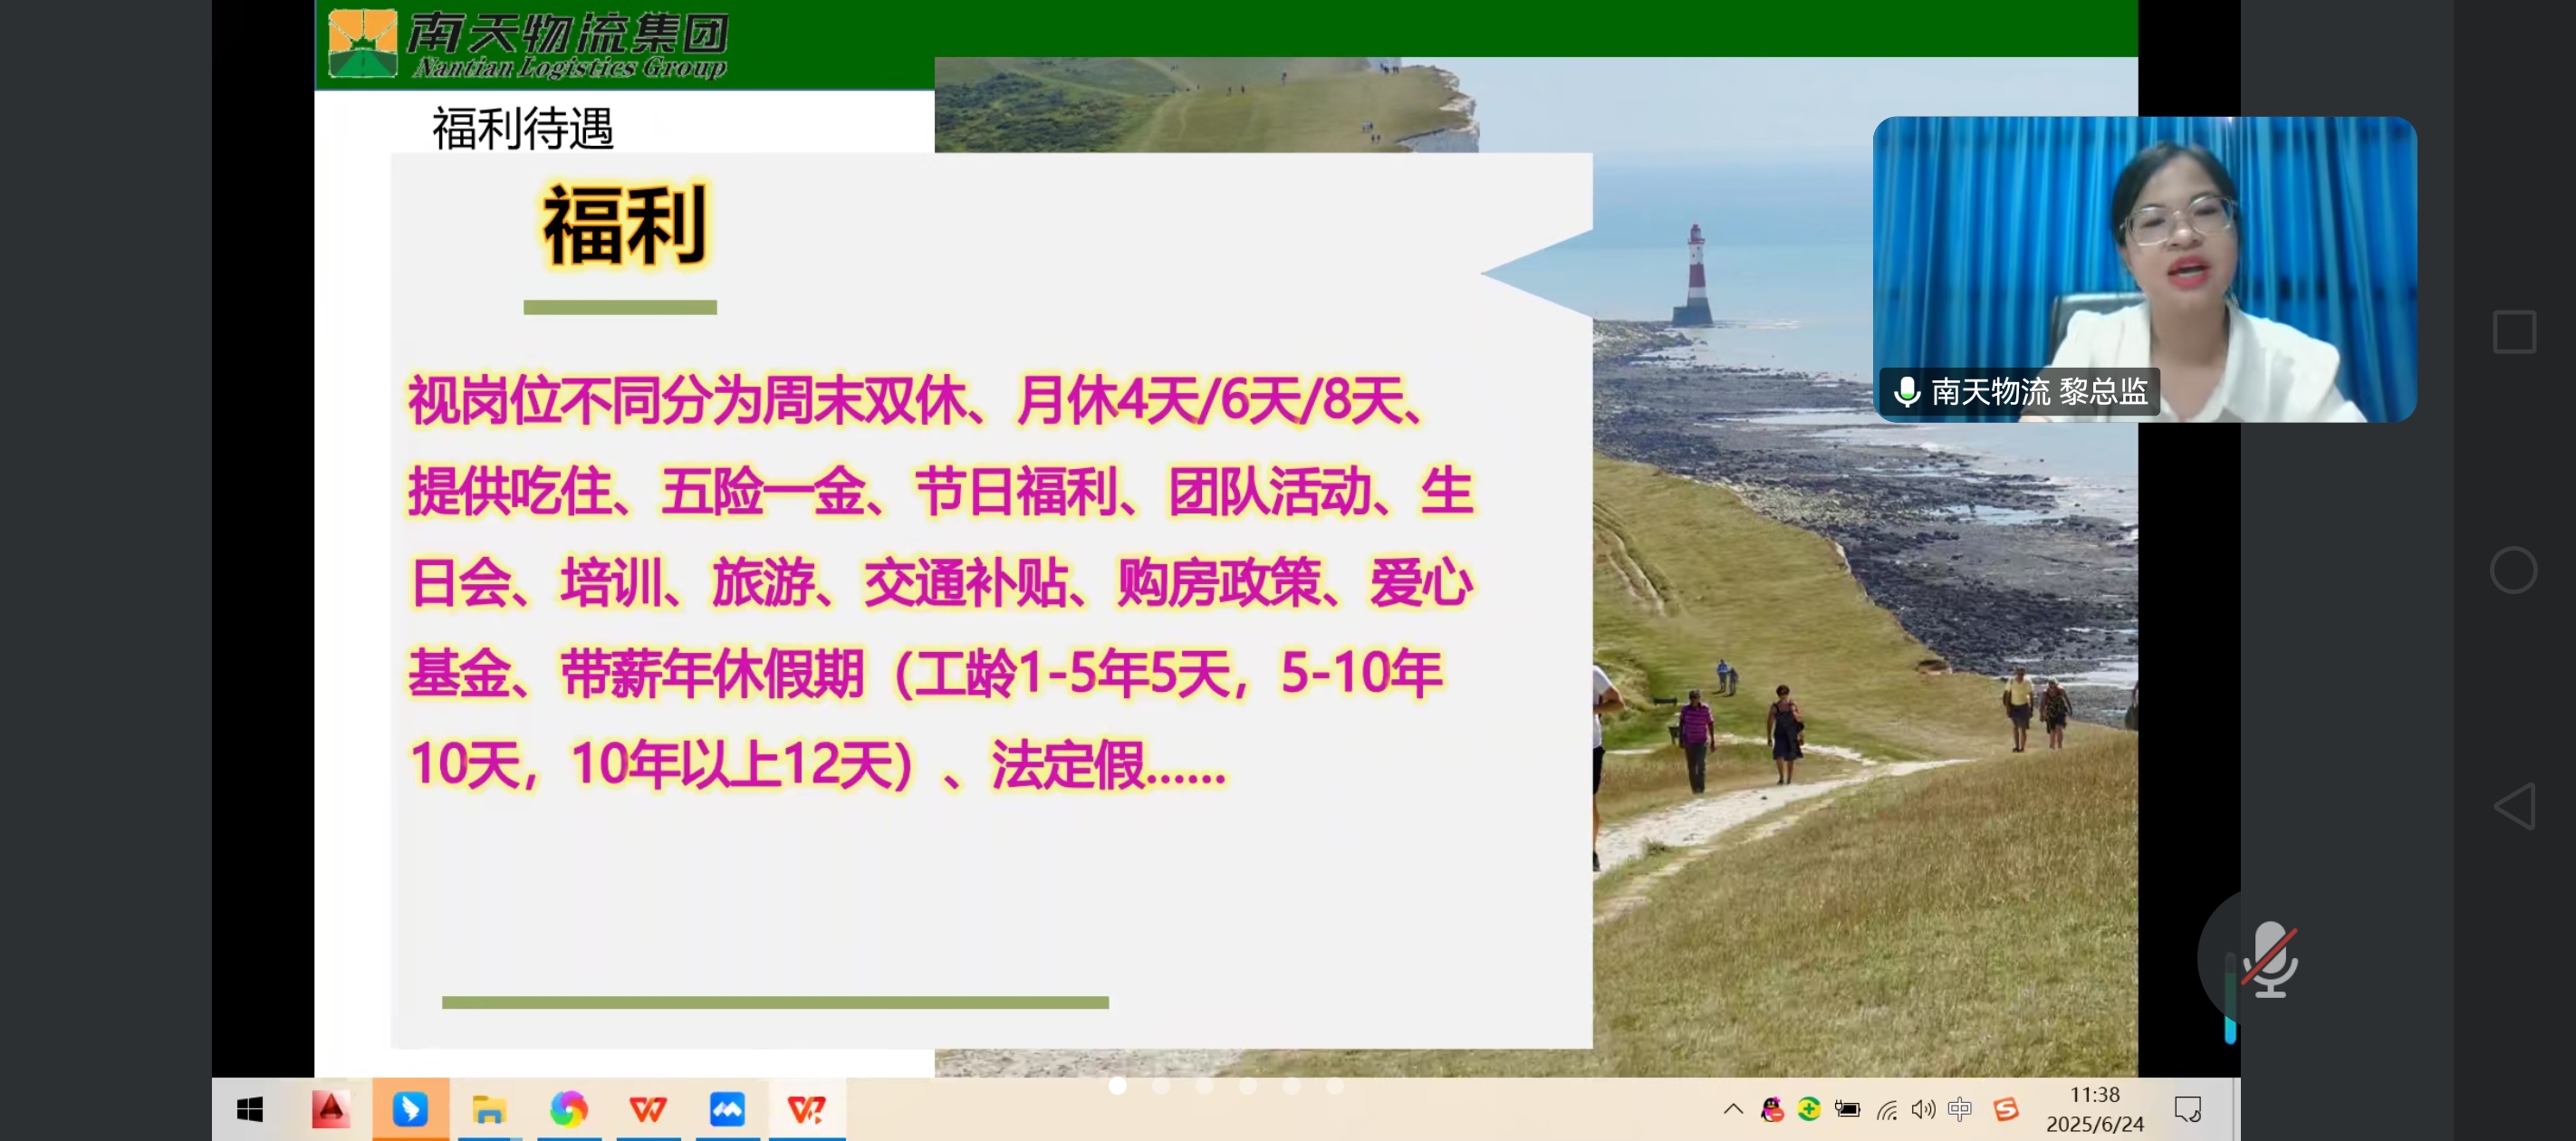The width and height of the screenshot is (2576, 1141).
Task: Open File Explorer from the taskbar
Action: [488, 1110]
